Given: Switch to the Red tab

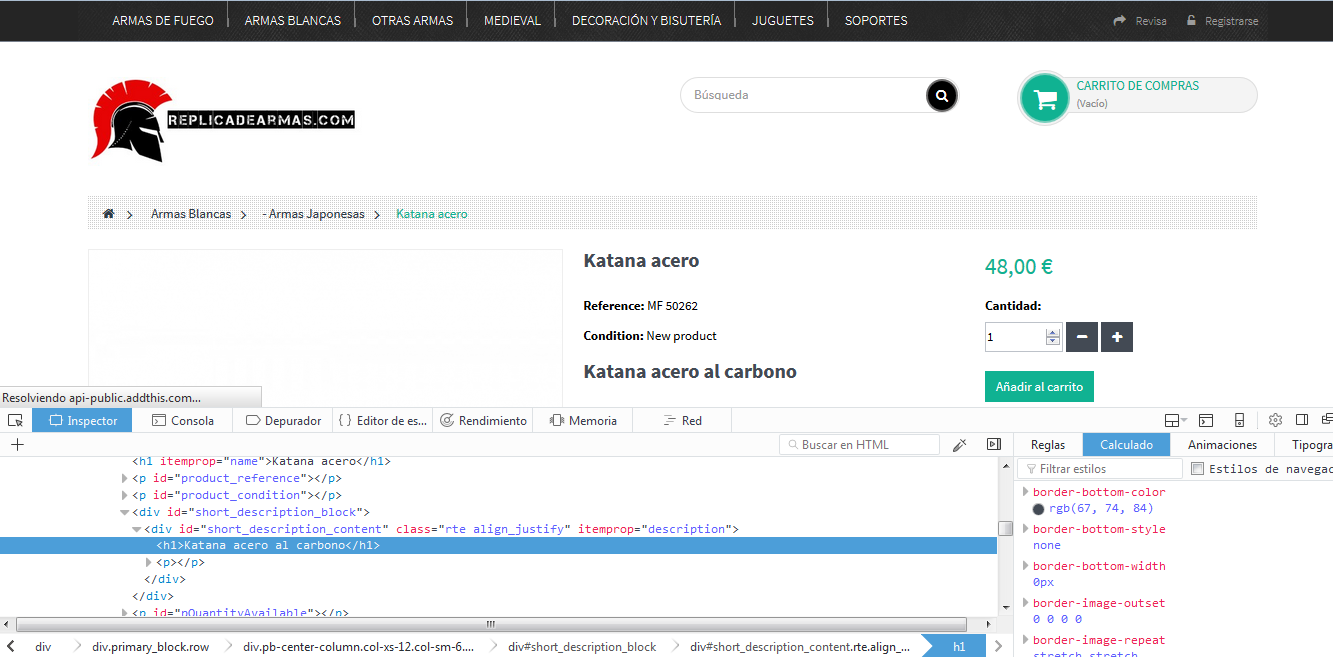Looking at the screenshot, I should coord(683,421).
